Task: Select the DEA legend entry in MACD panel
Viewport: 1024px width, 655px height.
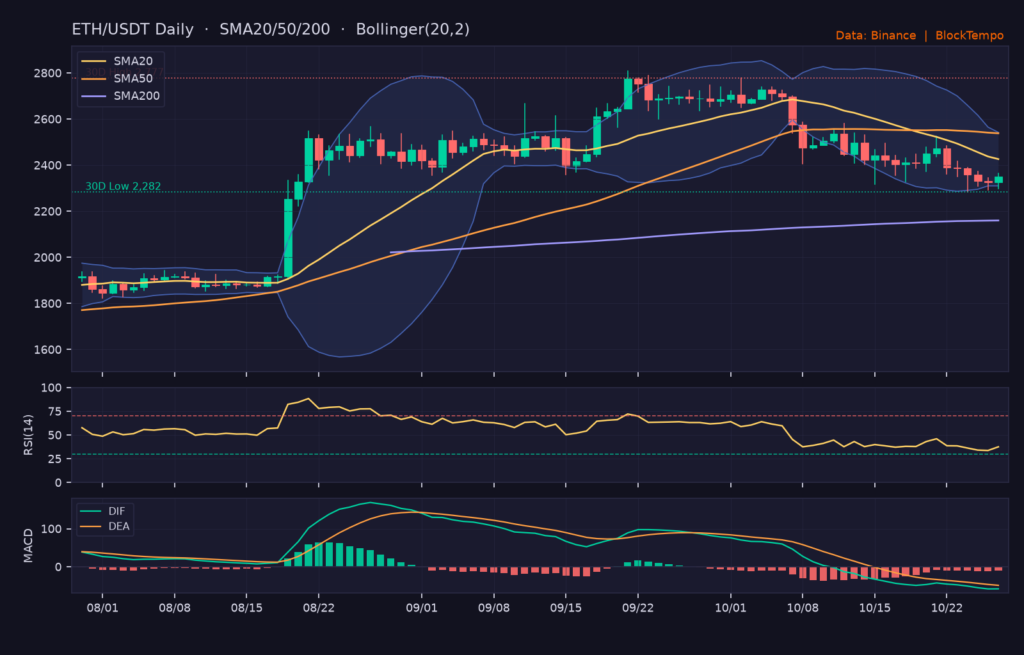Action: click(105, 526)
